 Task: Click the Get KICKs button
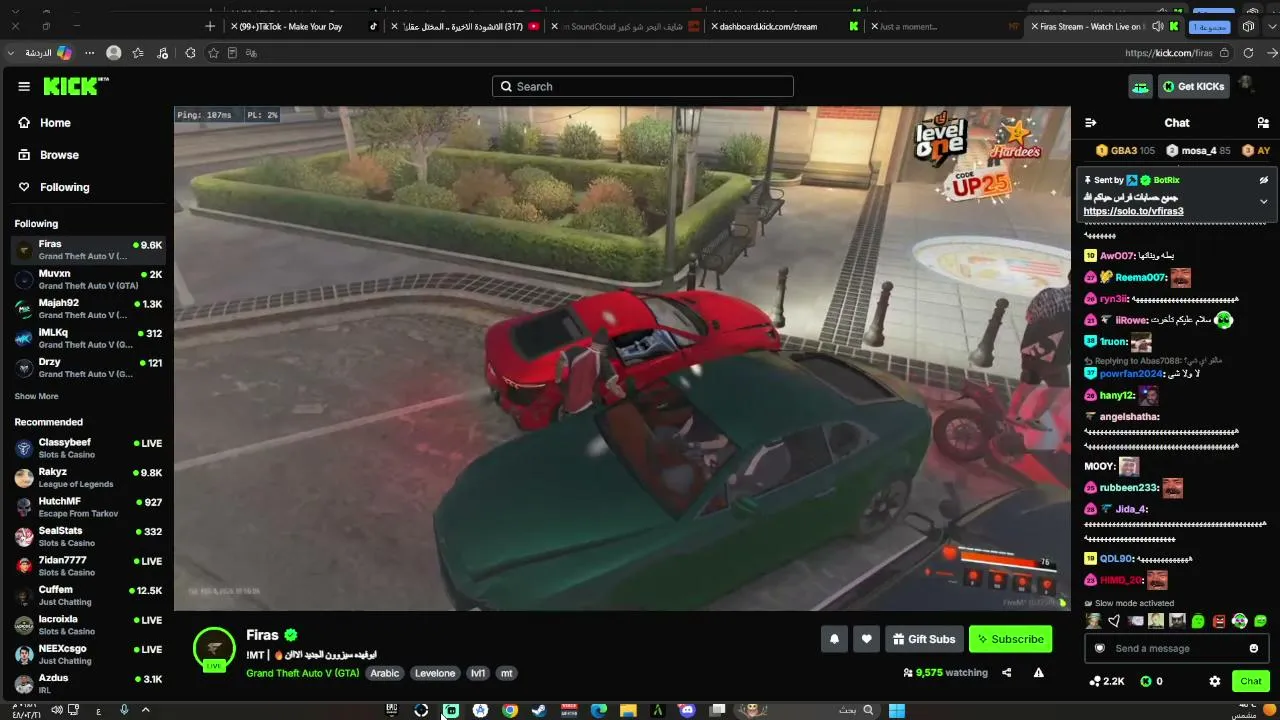[1193, 87]
